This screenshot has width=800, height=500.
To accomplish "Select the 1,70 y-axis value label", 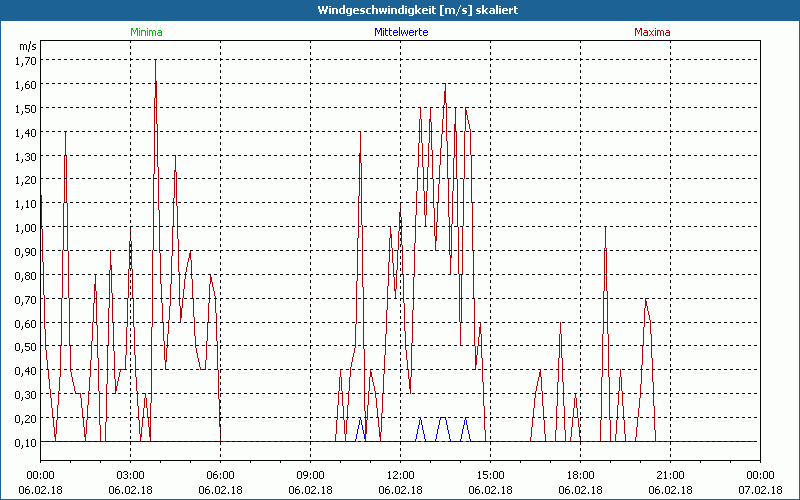I will 26,60.
